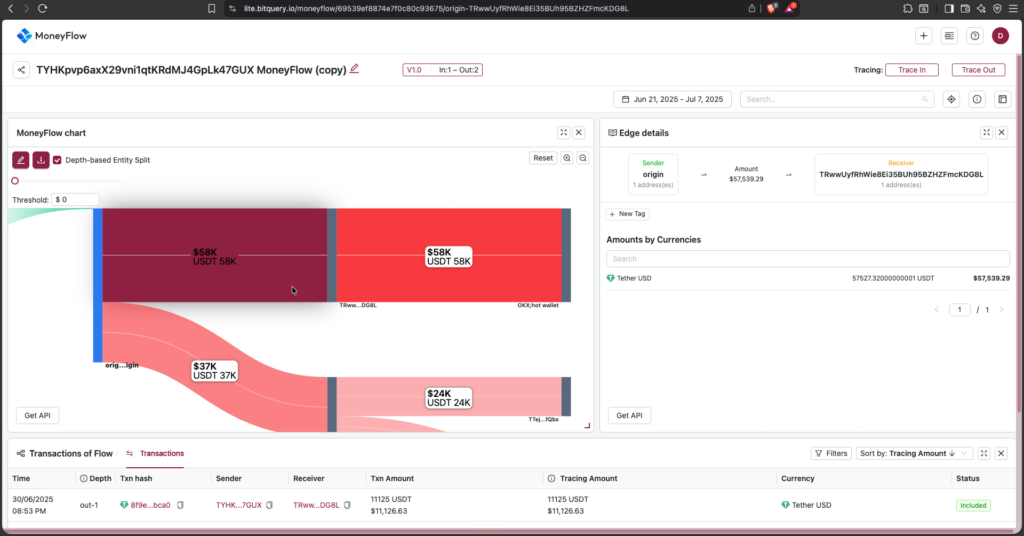Edit the MoneyFlow title with pencil icon
This screenshot has width=1024, height=536.
tap(354, 69)
